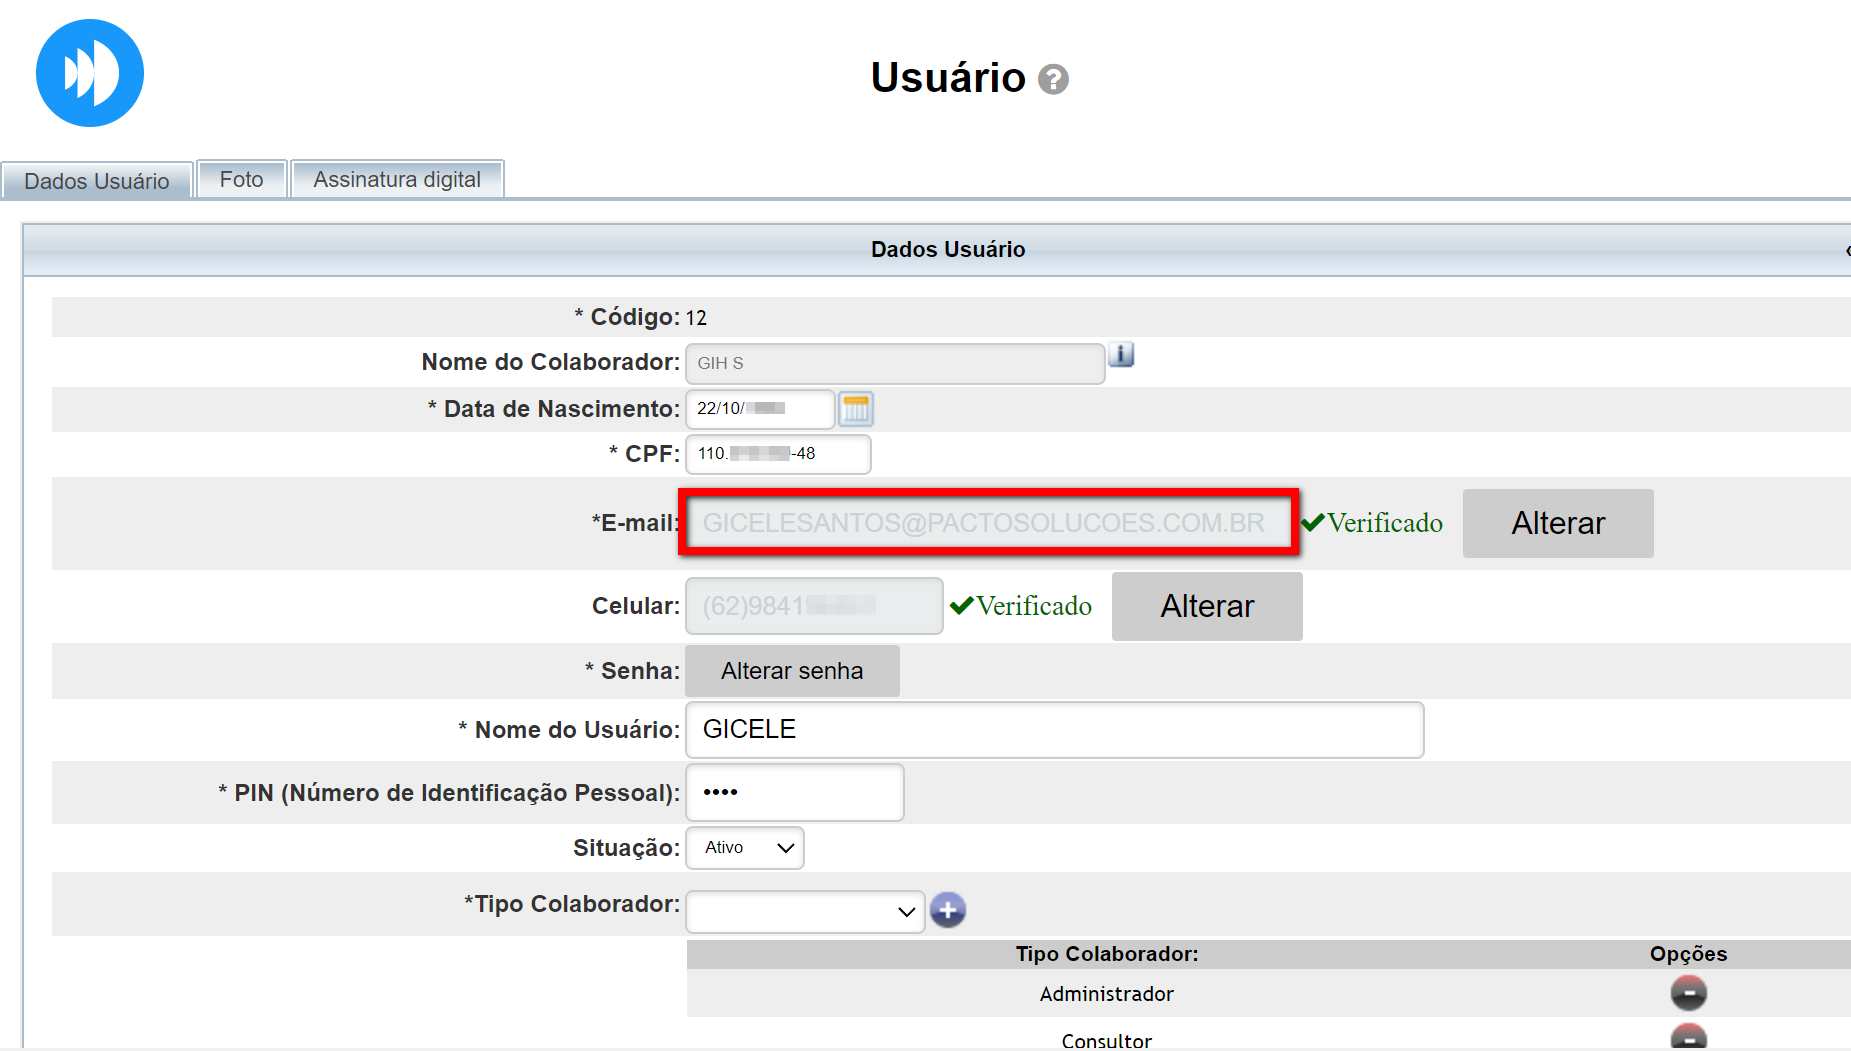
Task: Go to the Assinatura digital tab
Action: point(397,180)
